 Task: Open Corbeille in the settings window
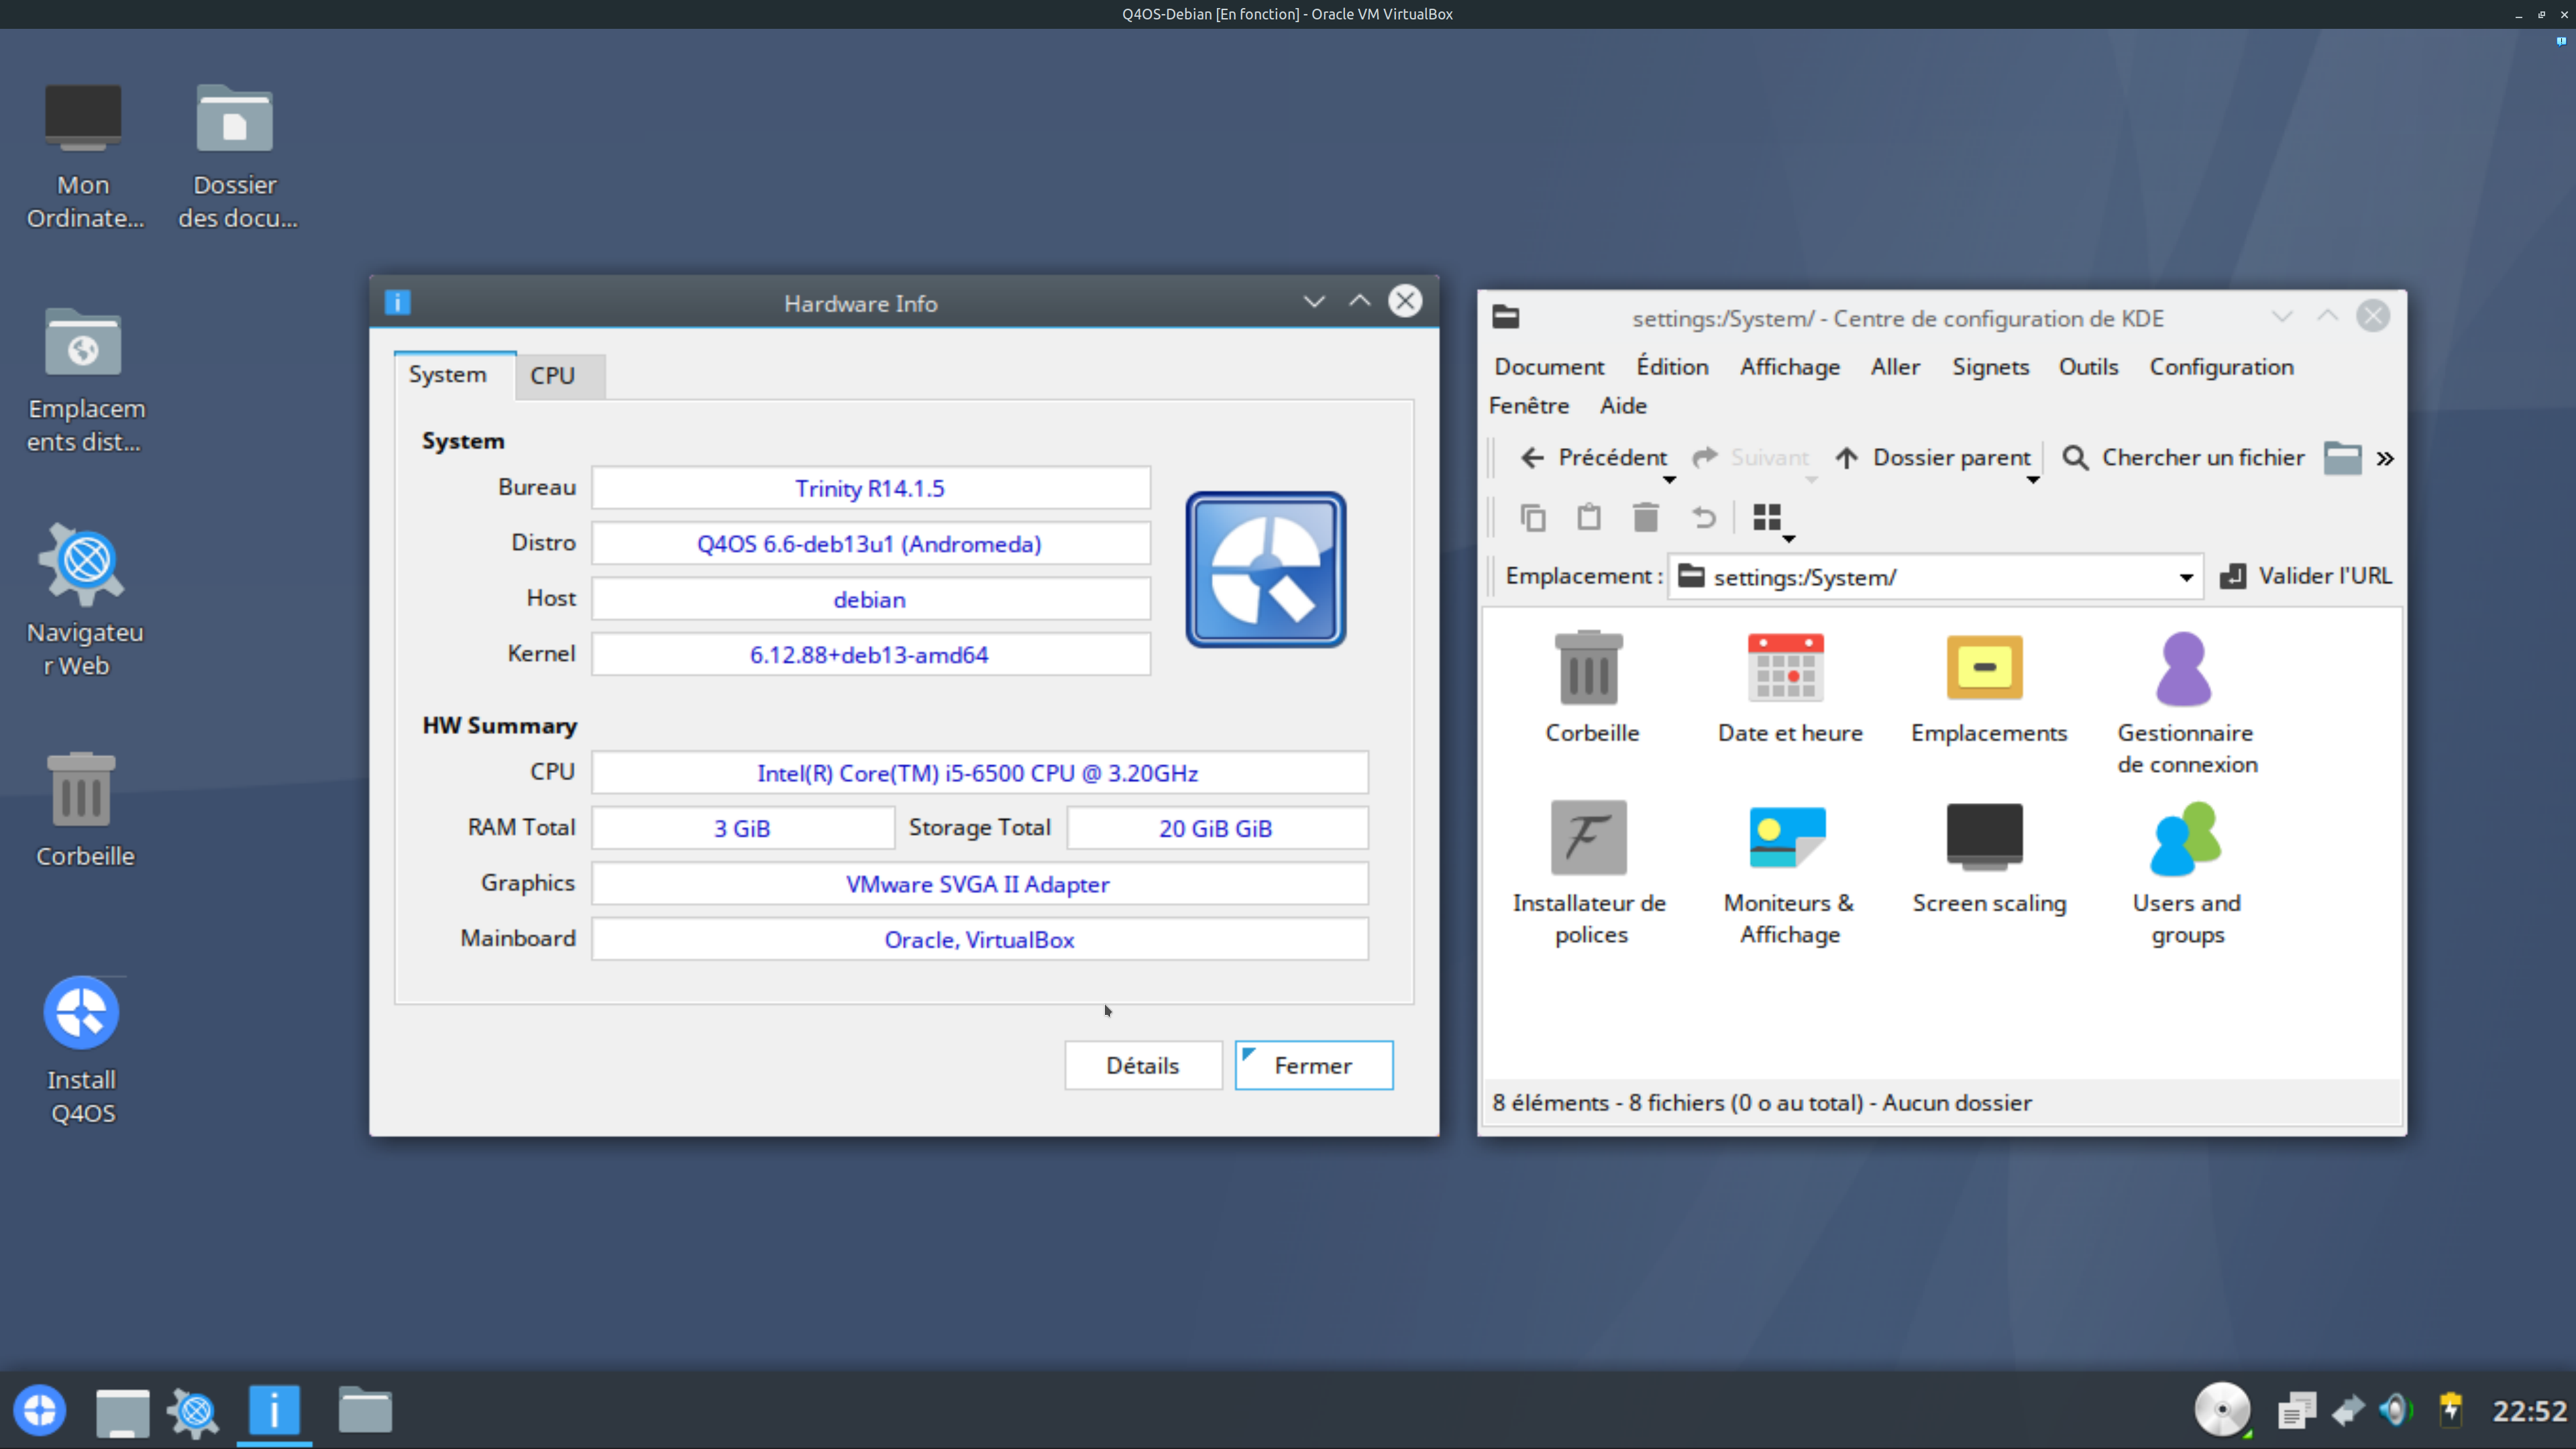(x=1591, y=688)
